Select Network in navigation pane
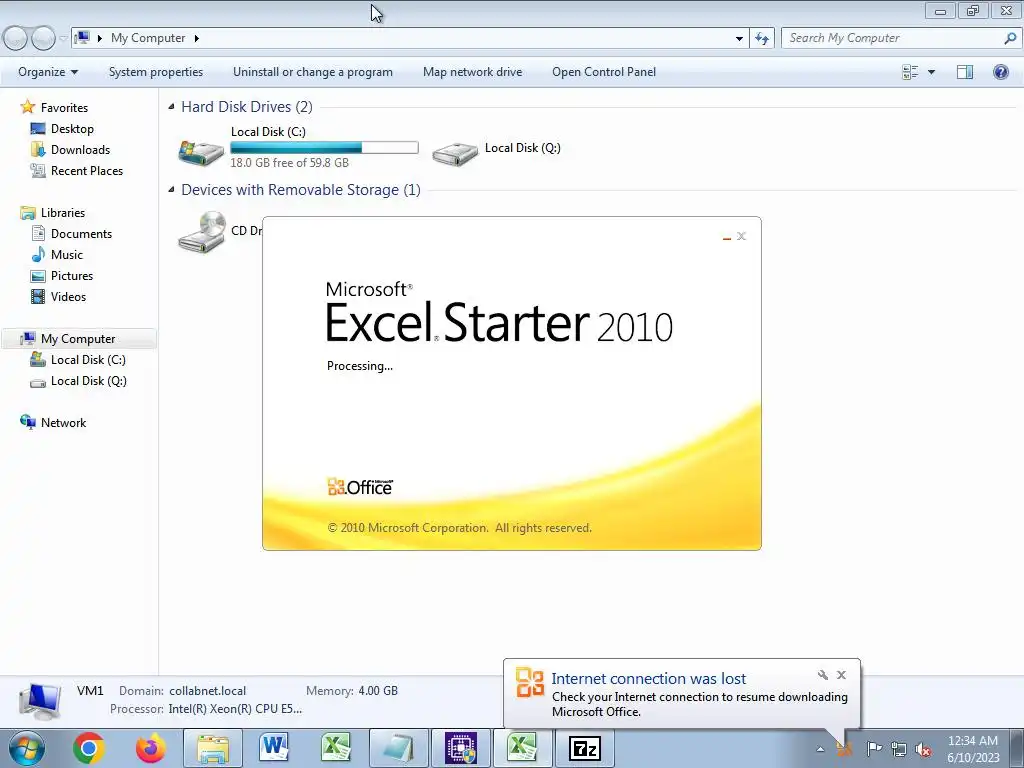1024x768 pixels. point(63,423)
